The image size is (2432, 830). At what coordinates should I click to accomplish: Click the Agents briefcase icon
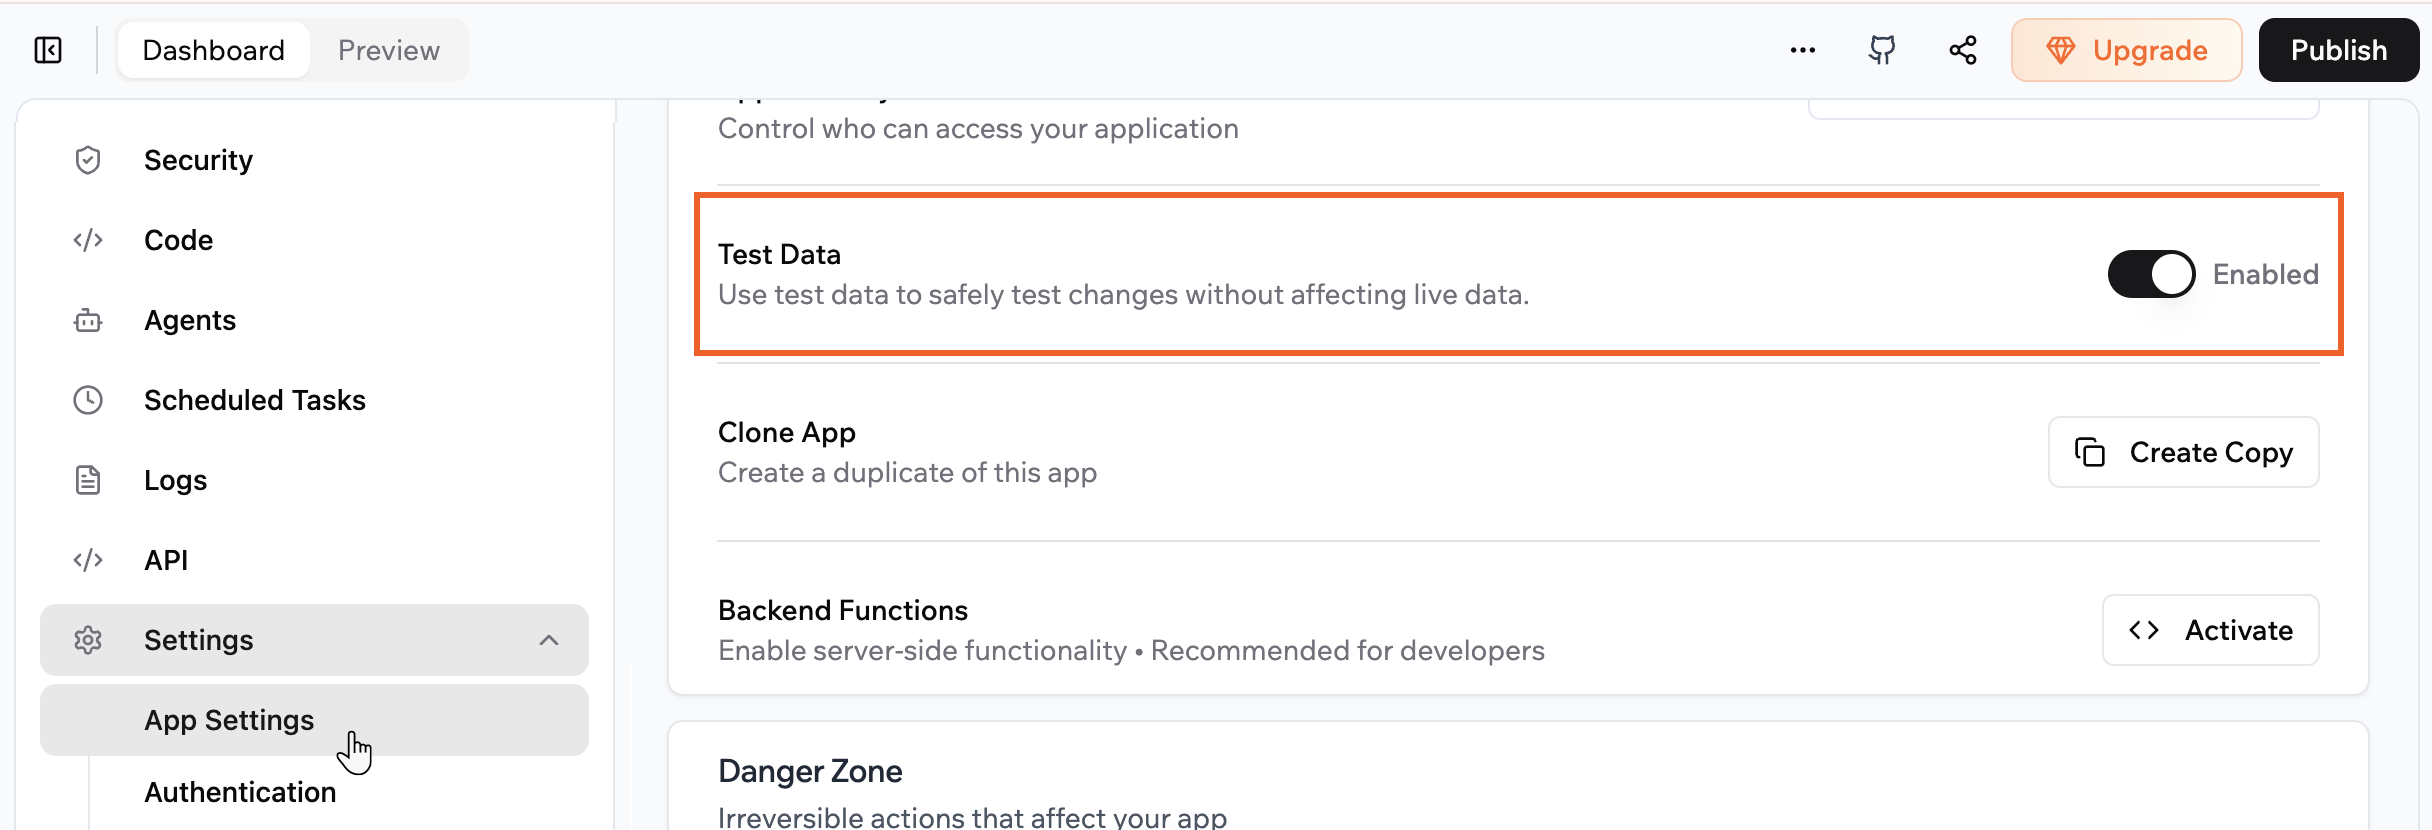88,320
